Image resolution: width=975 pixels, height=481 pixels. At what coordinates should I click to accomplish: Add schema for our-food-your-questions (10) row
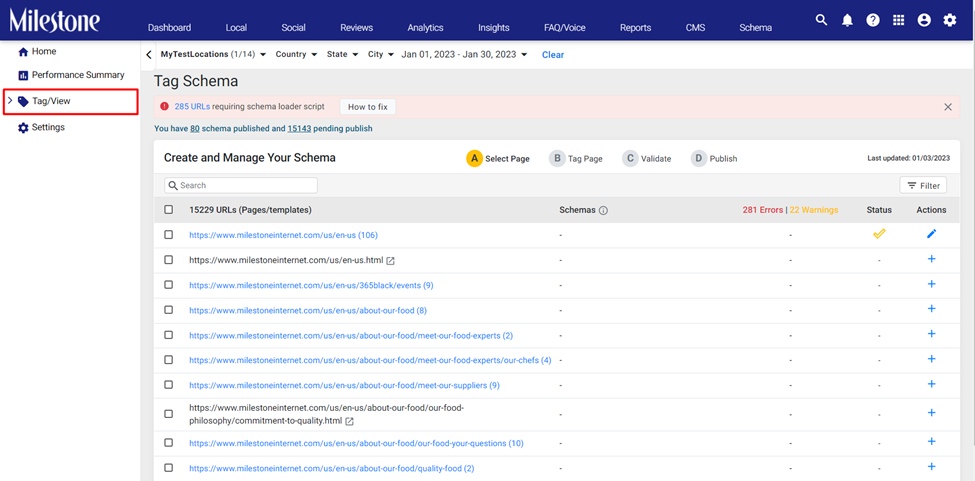[931, 441]
